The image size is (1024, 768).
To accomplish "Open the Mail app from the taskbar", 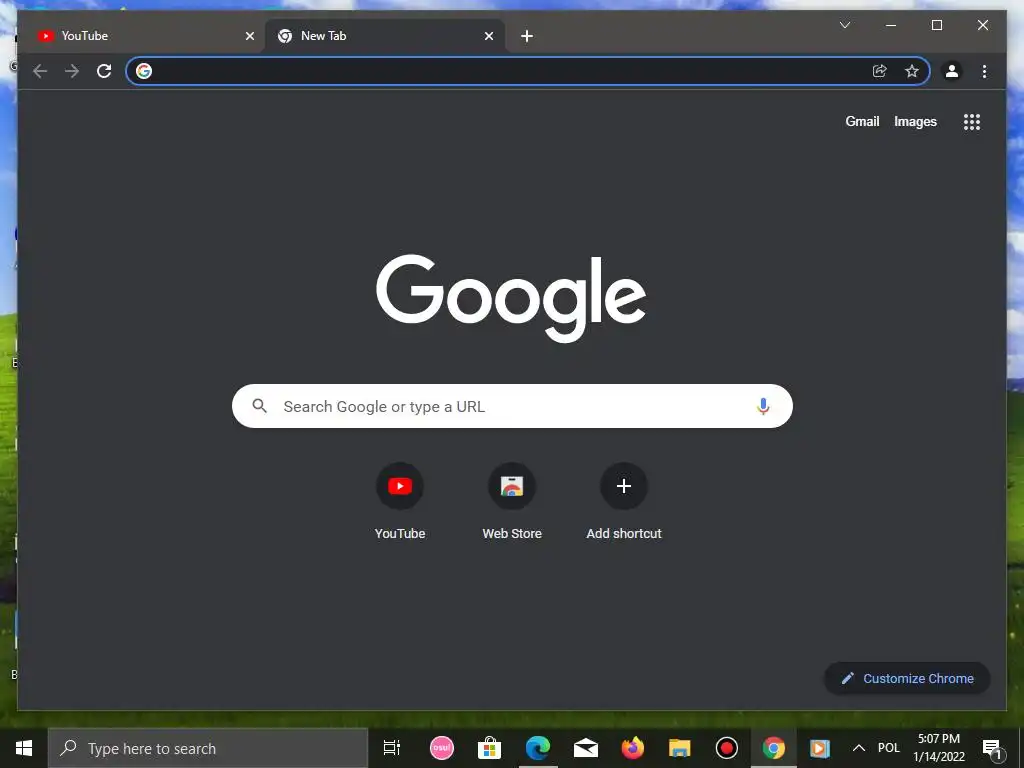I will [586, 748].
